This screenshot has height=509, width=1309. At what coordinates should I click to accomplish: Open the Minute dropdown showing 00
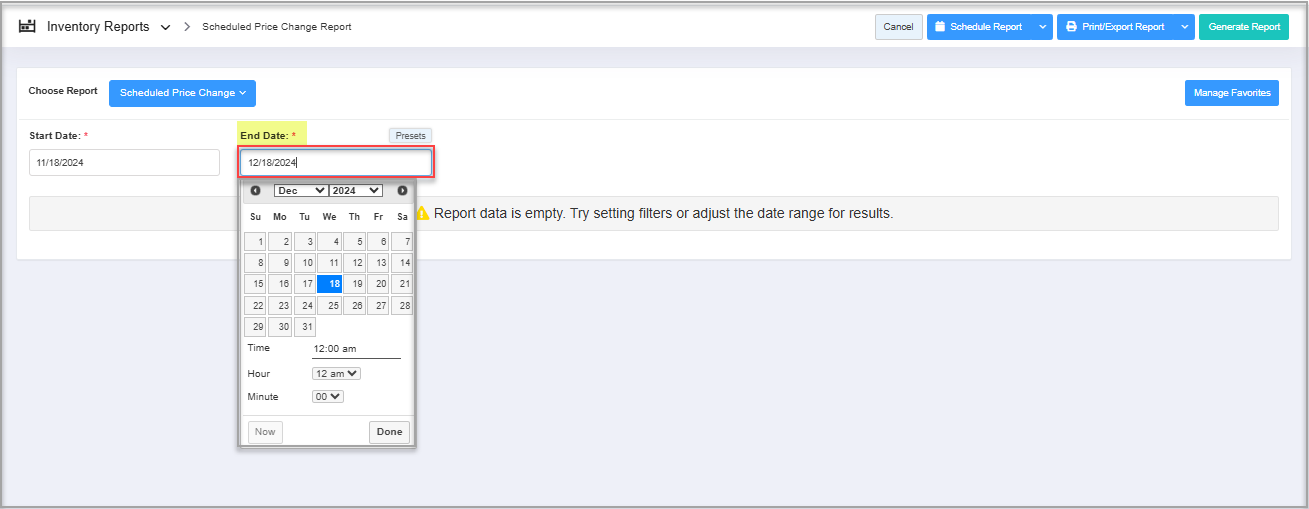click(328, 396)
